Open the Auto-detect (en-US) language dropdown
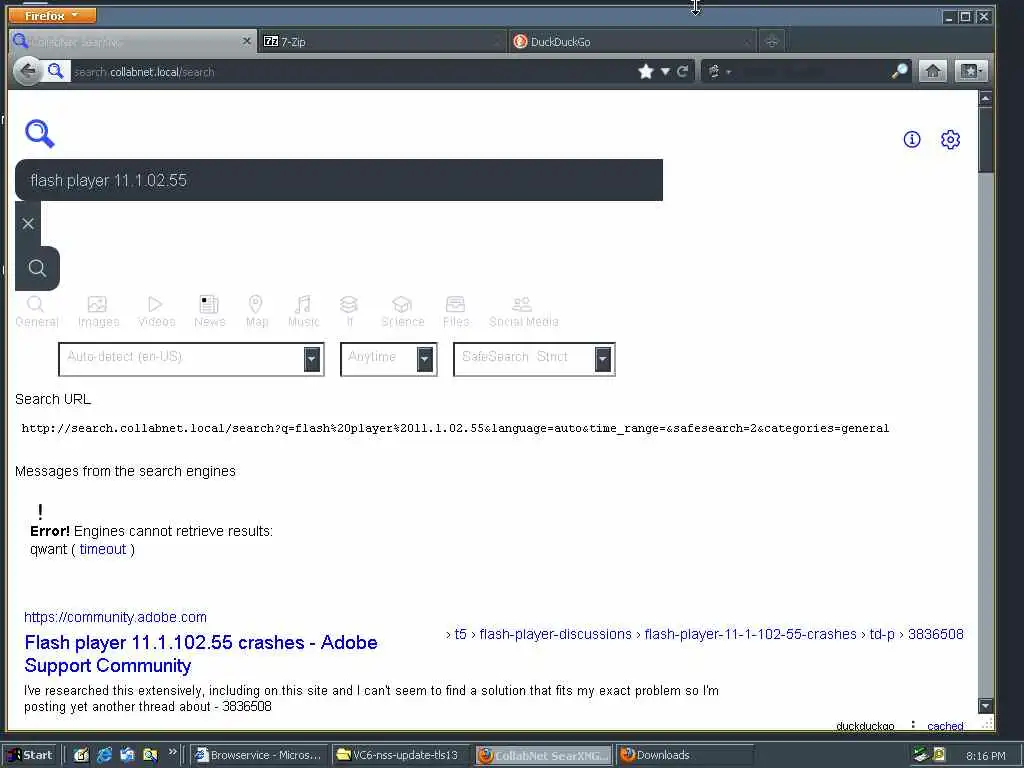This screenshot has width=1024, height=768. coord(191,359)
